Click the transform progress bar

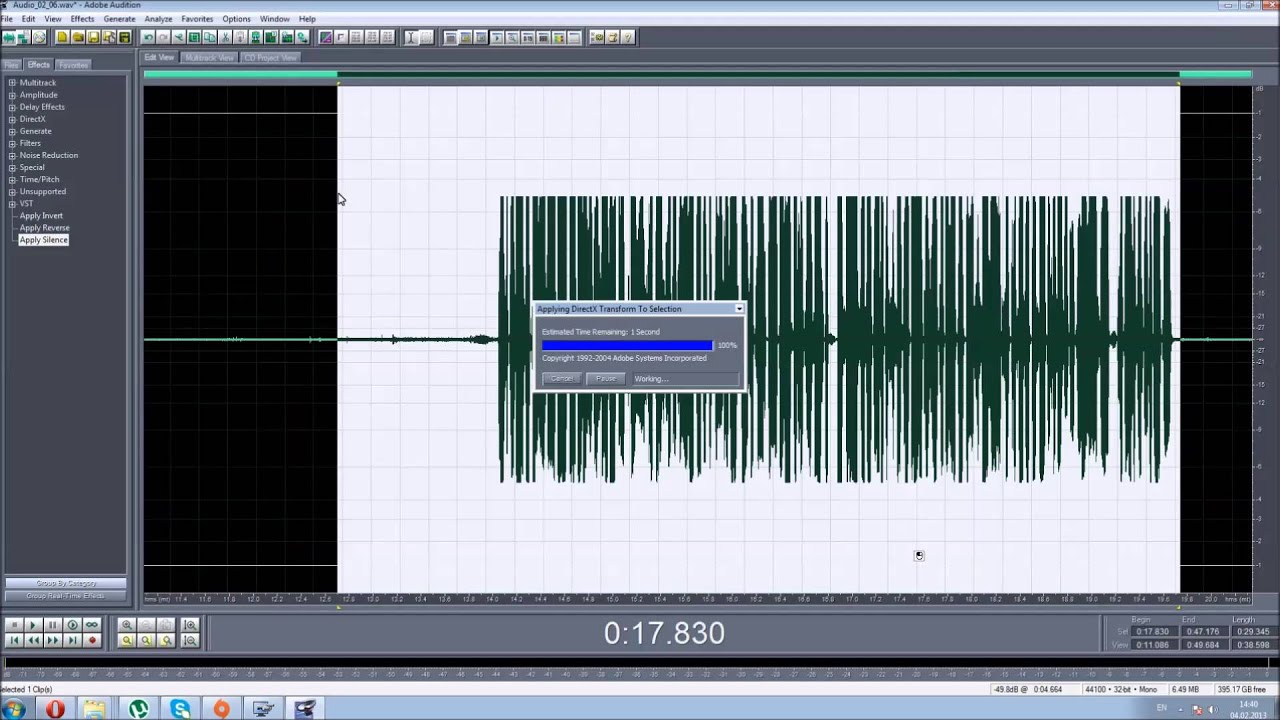click(627, 345)
